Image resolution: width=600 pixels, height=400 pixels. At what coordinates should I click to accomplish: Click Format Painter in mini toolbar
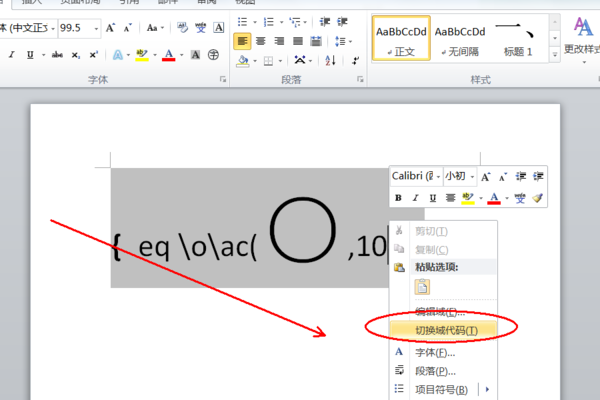(538, 198)
